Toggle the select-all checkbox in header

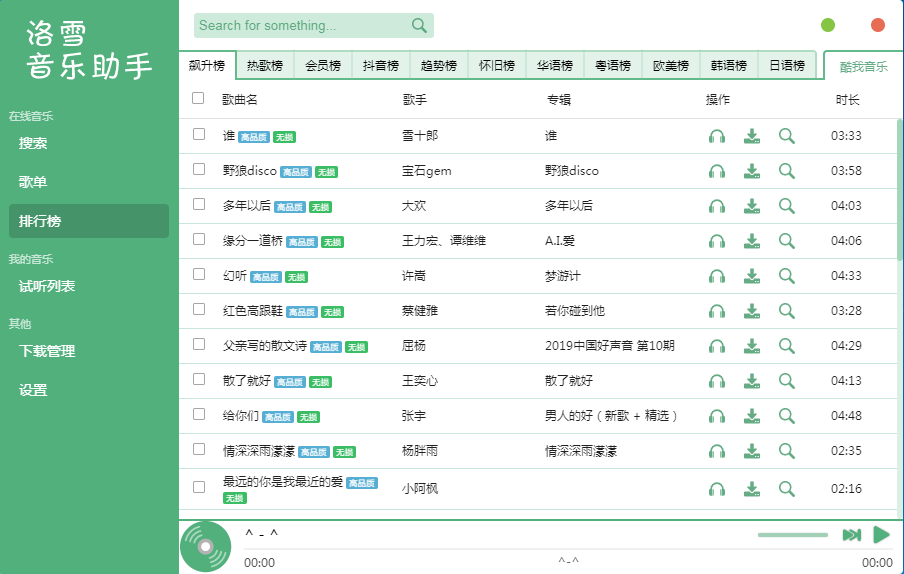198,98
